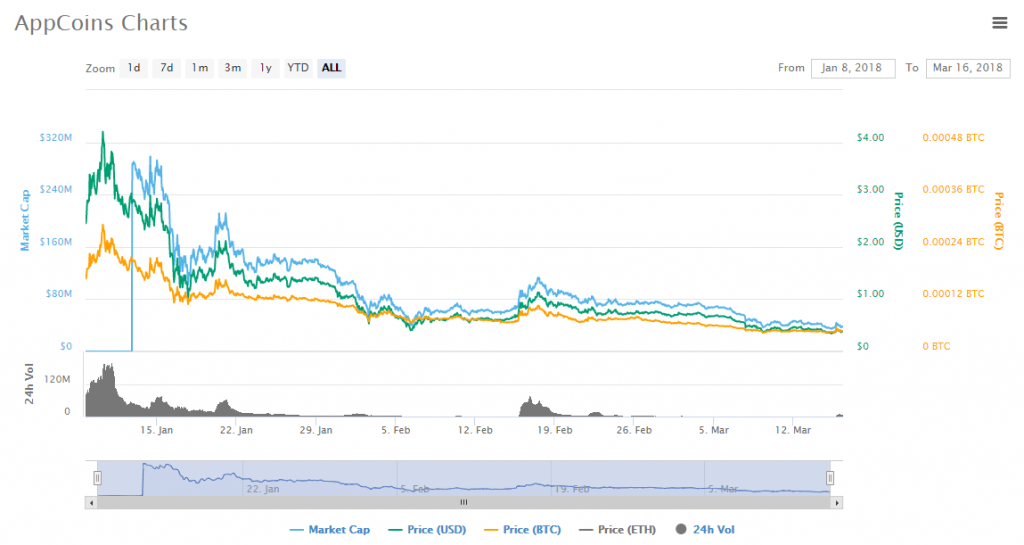Click the AppCoins Charts title
The height and width of the screenshot is (545, 1024).
[x=101, y=23]
